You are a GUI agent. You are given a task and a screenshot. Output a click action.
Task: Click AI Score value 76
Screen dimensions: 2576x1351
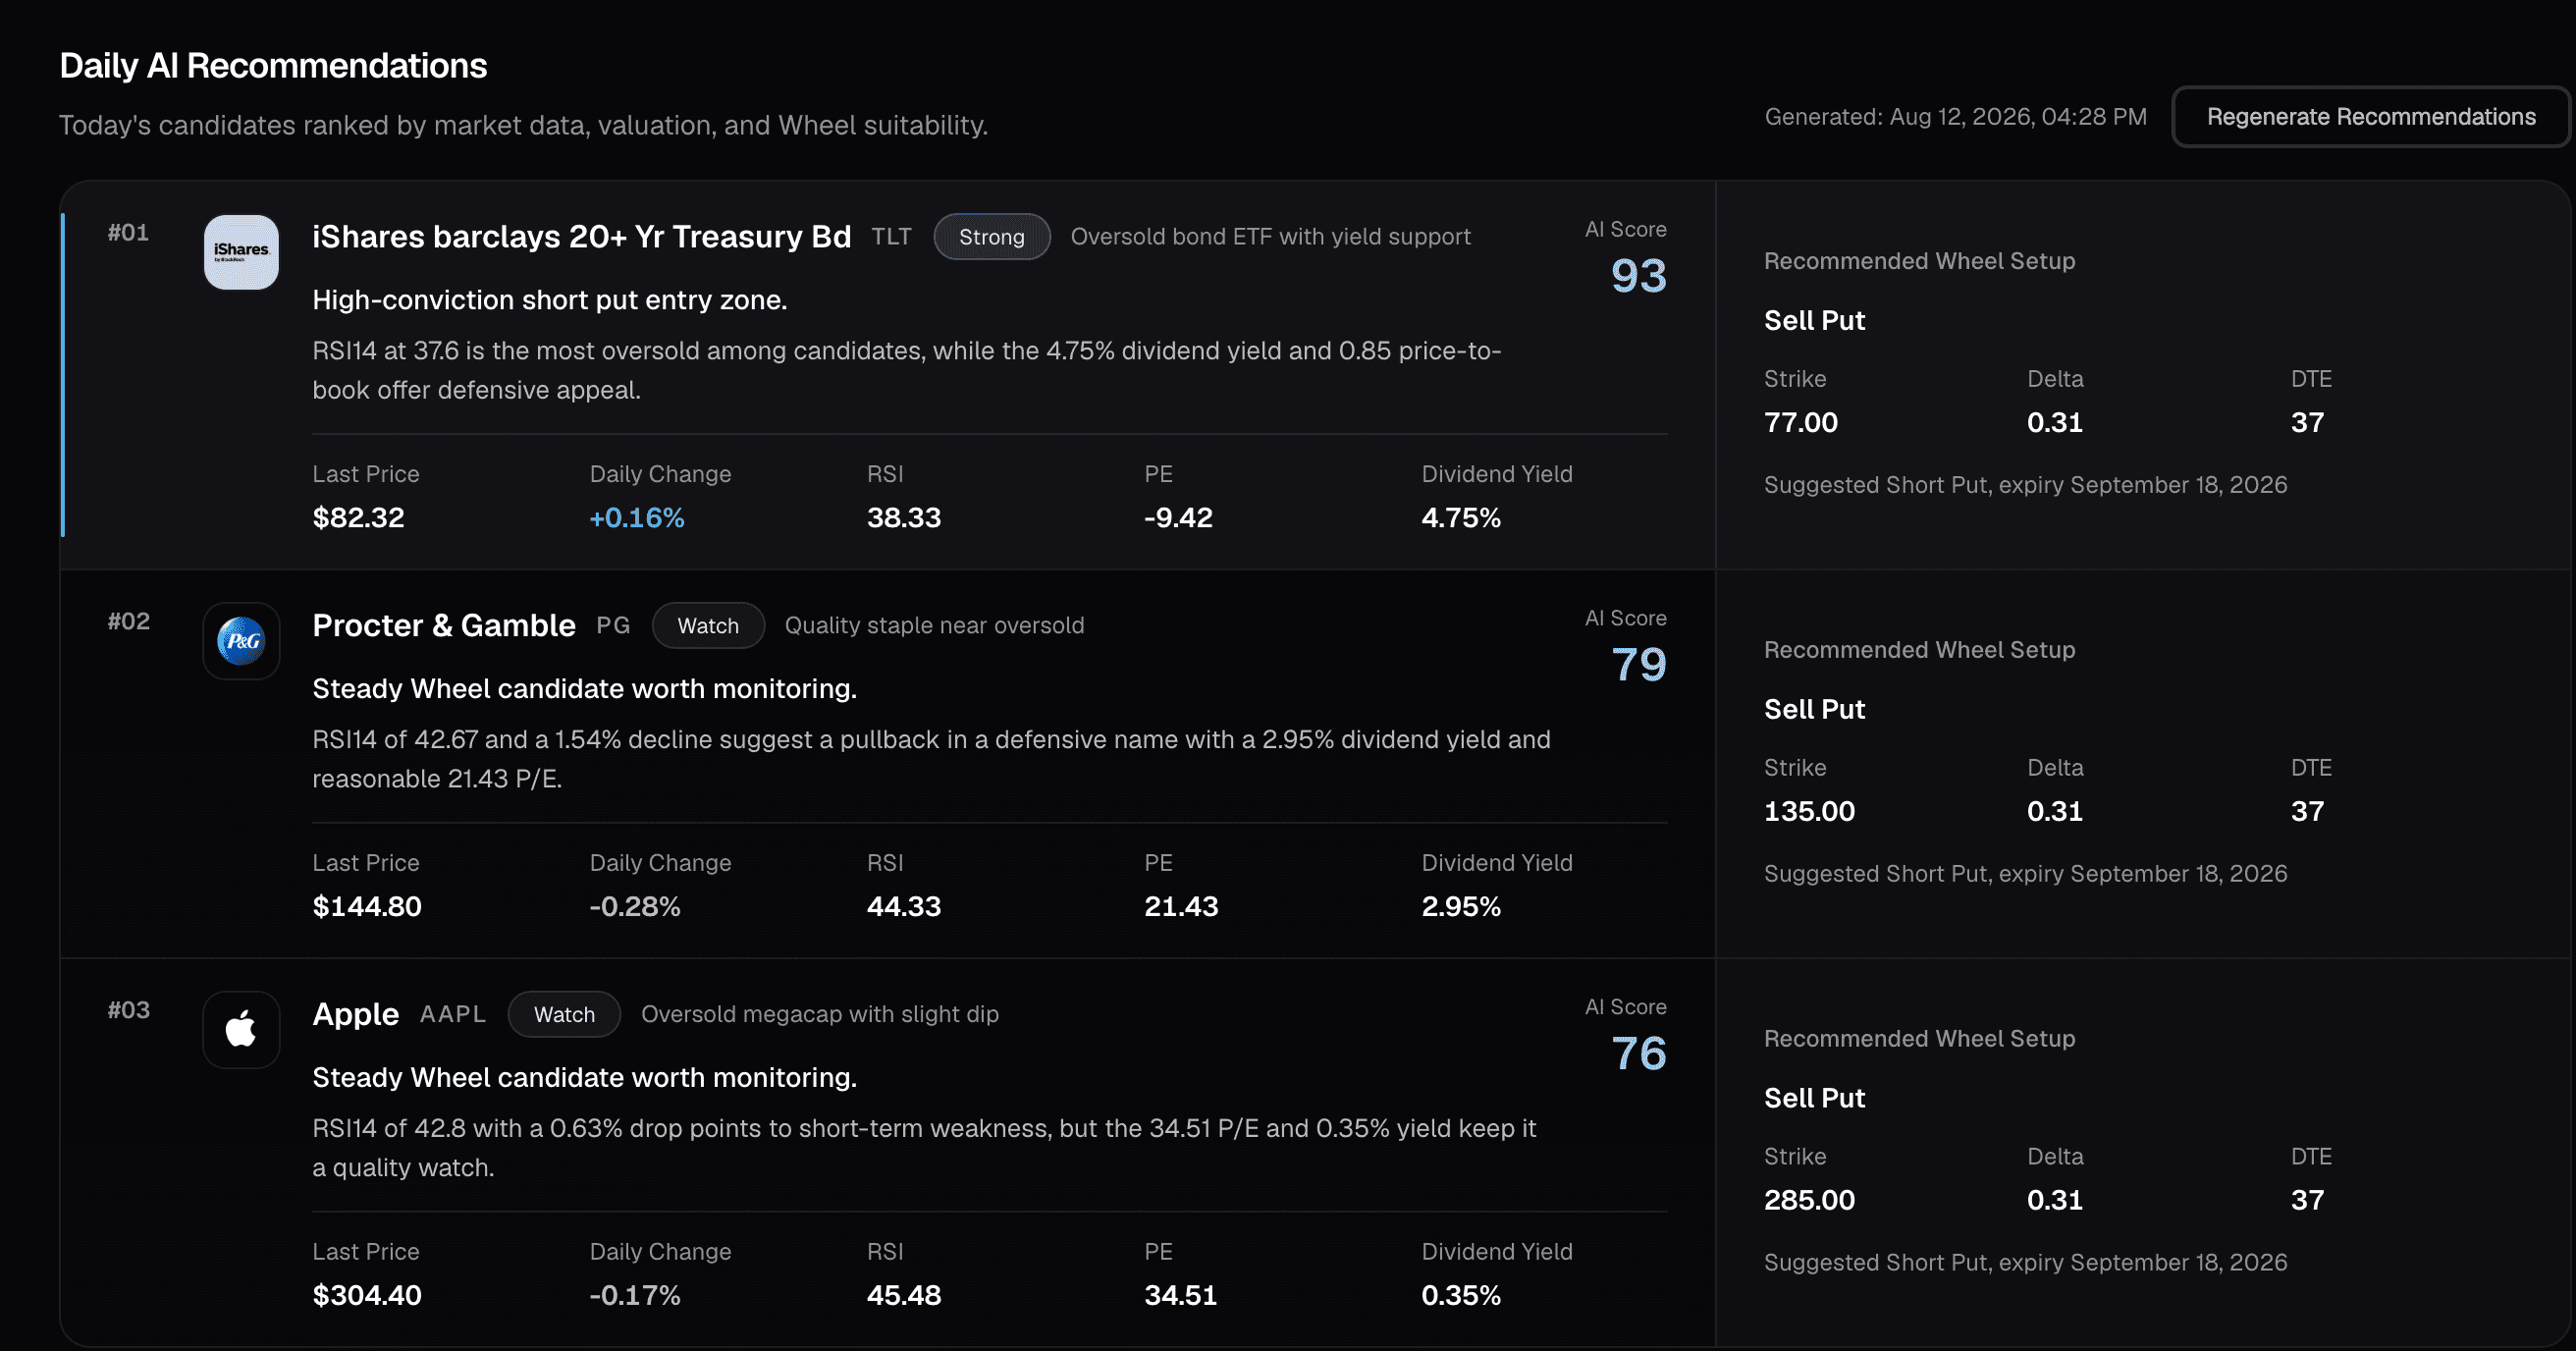(x=1639, y=1053)
